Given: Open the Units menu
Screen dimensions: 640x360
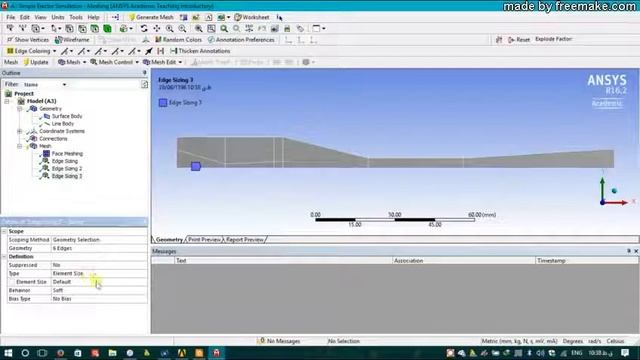Looking at the screenshot, I should click(58, 17).
